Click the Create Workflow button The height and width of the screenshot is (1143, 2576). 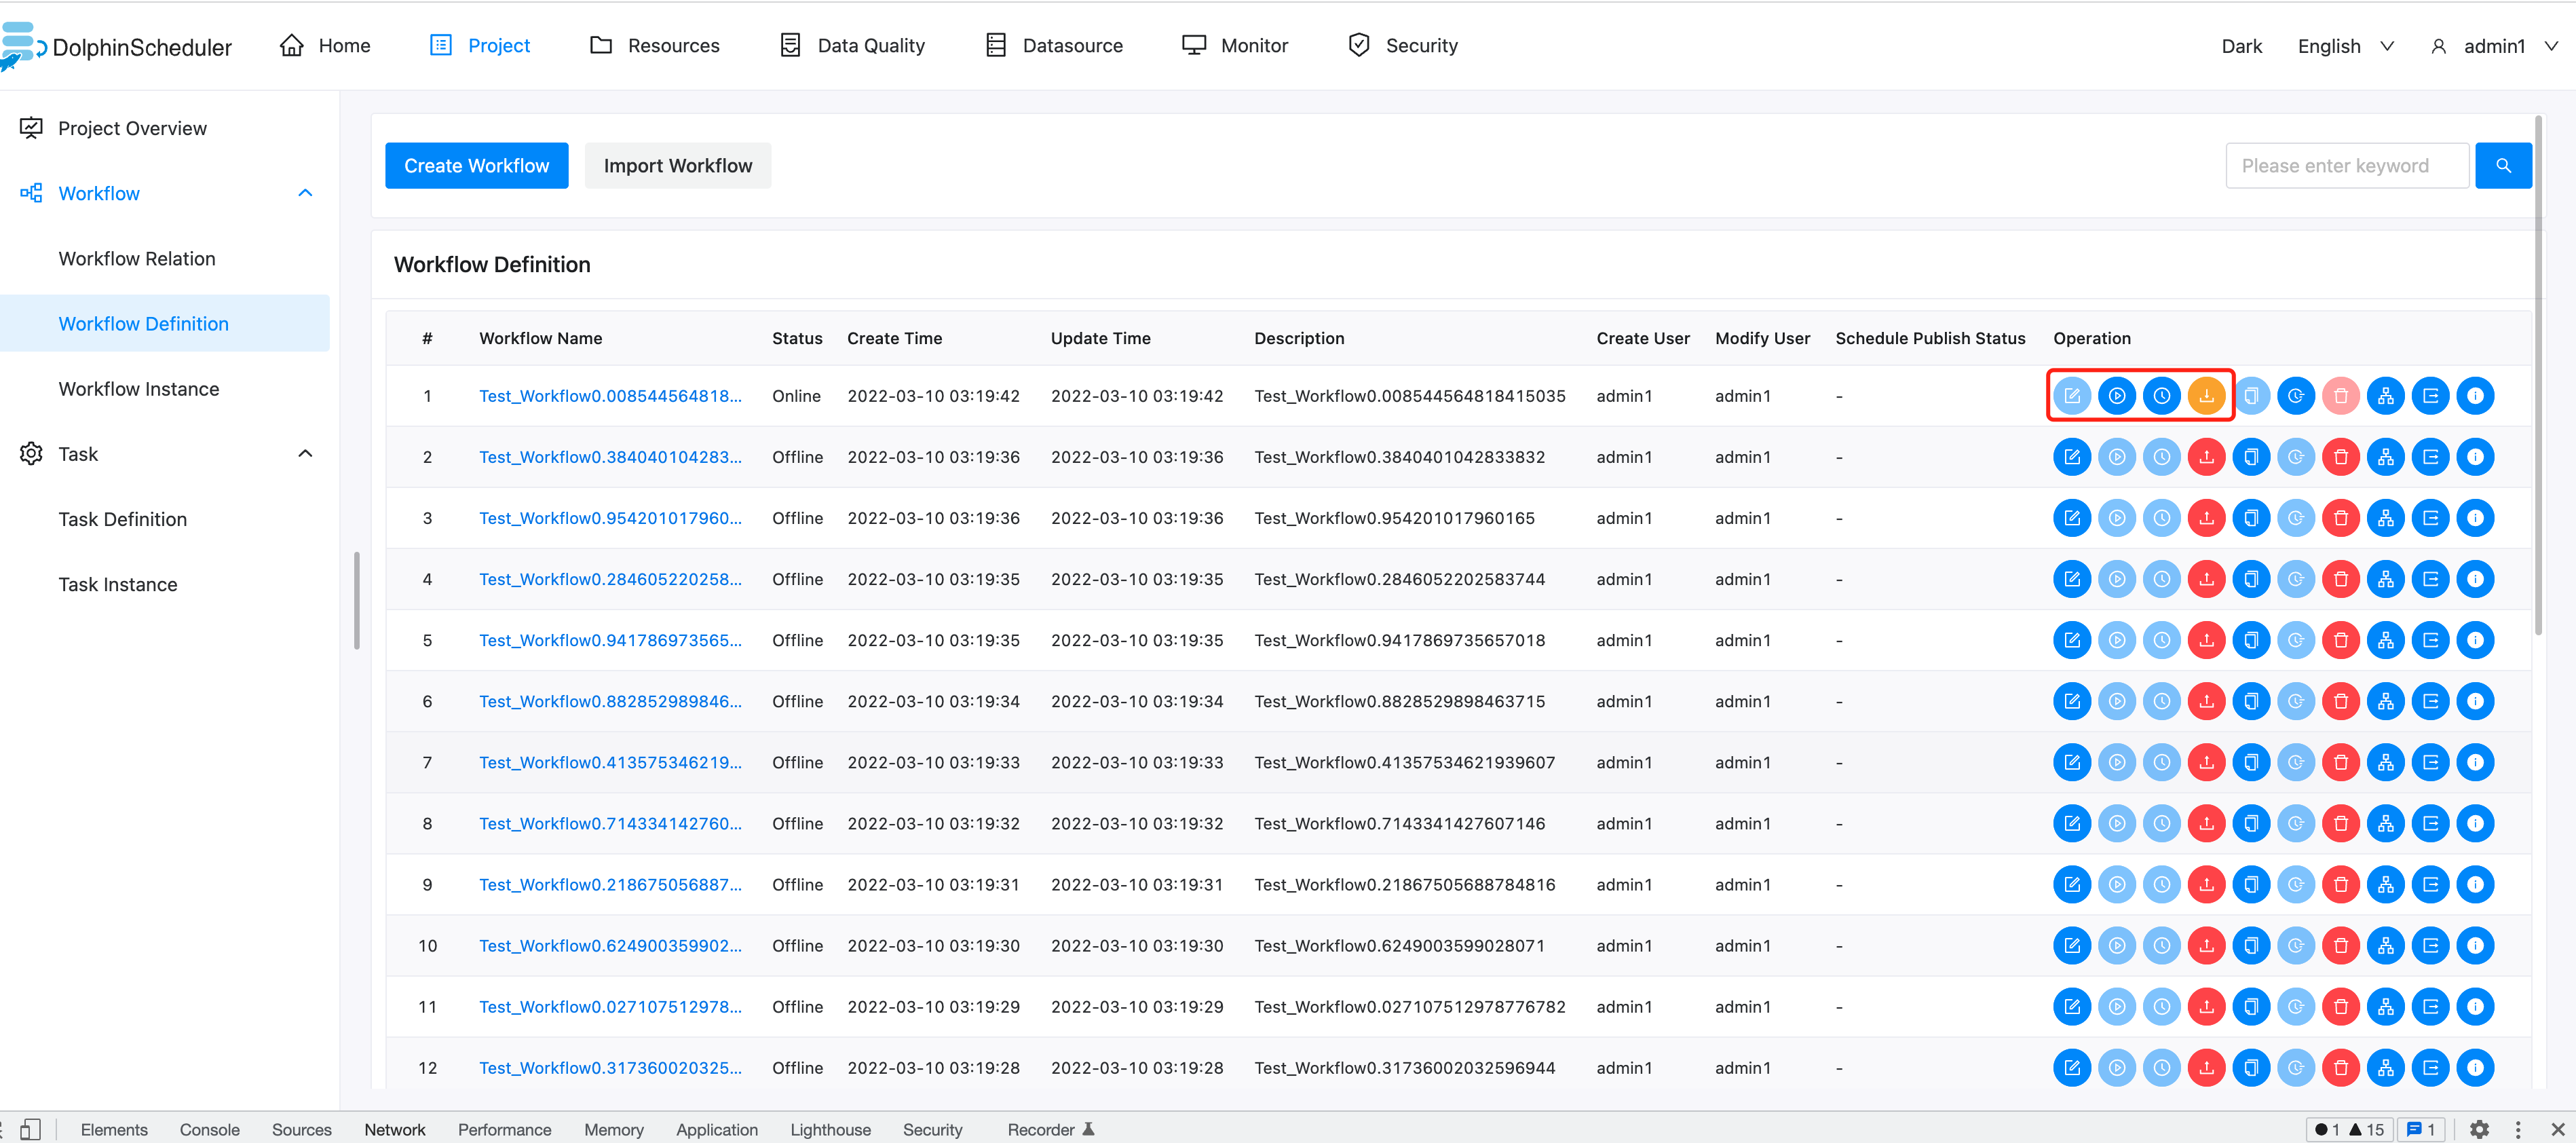476,165
